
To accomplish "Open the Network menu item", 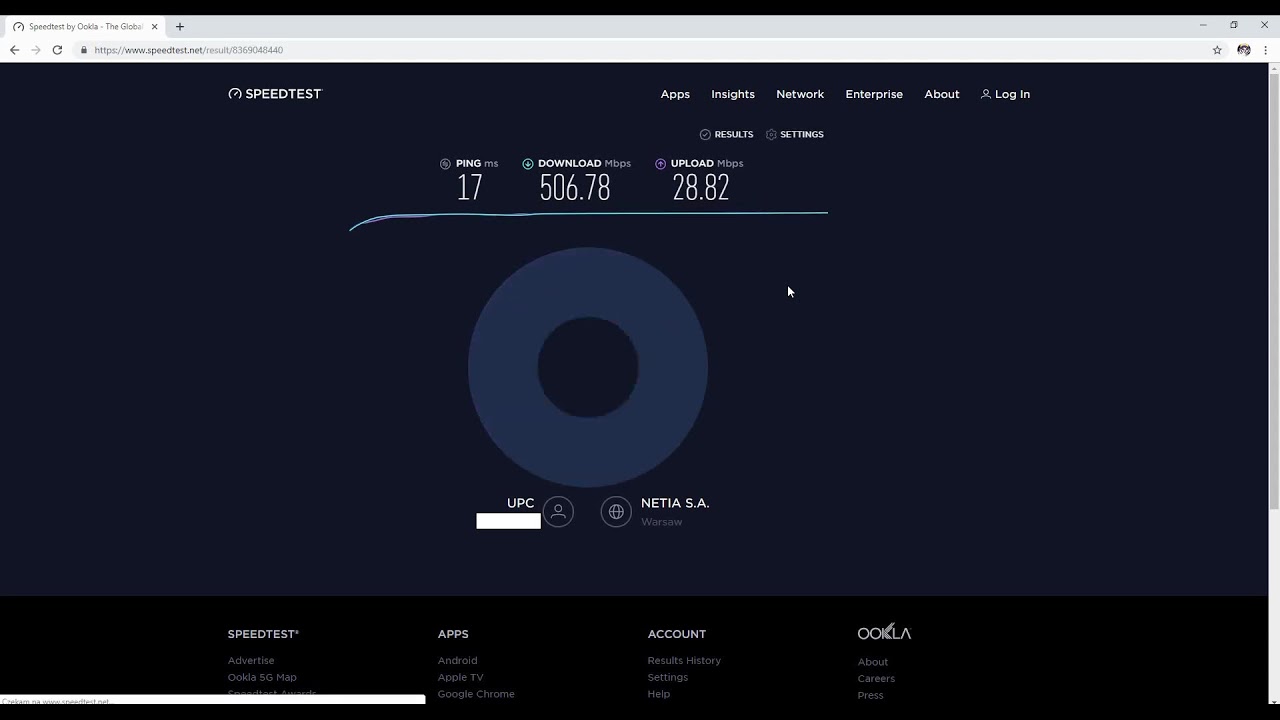I will pyautogui.click(x=800, y=94).
